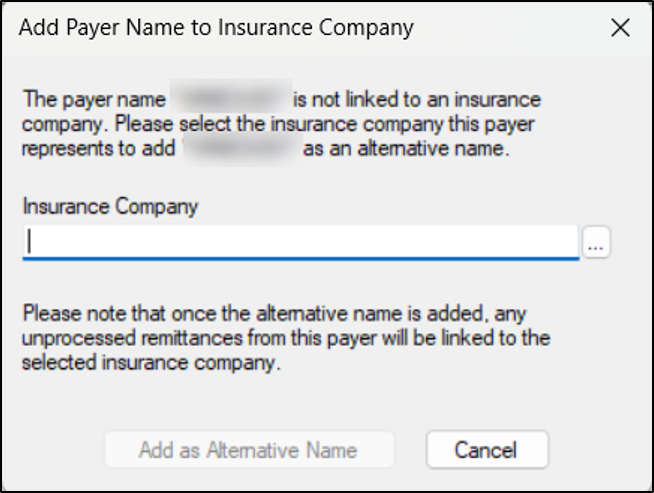Click the 'Please note' remittances paragraph
Viewport: 654px width, 493px height.
pyautogui.click(x=286, y=338)
